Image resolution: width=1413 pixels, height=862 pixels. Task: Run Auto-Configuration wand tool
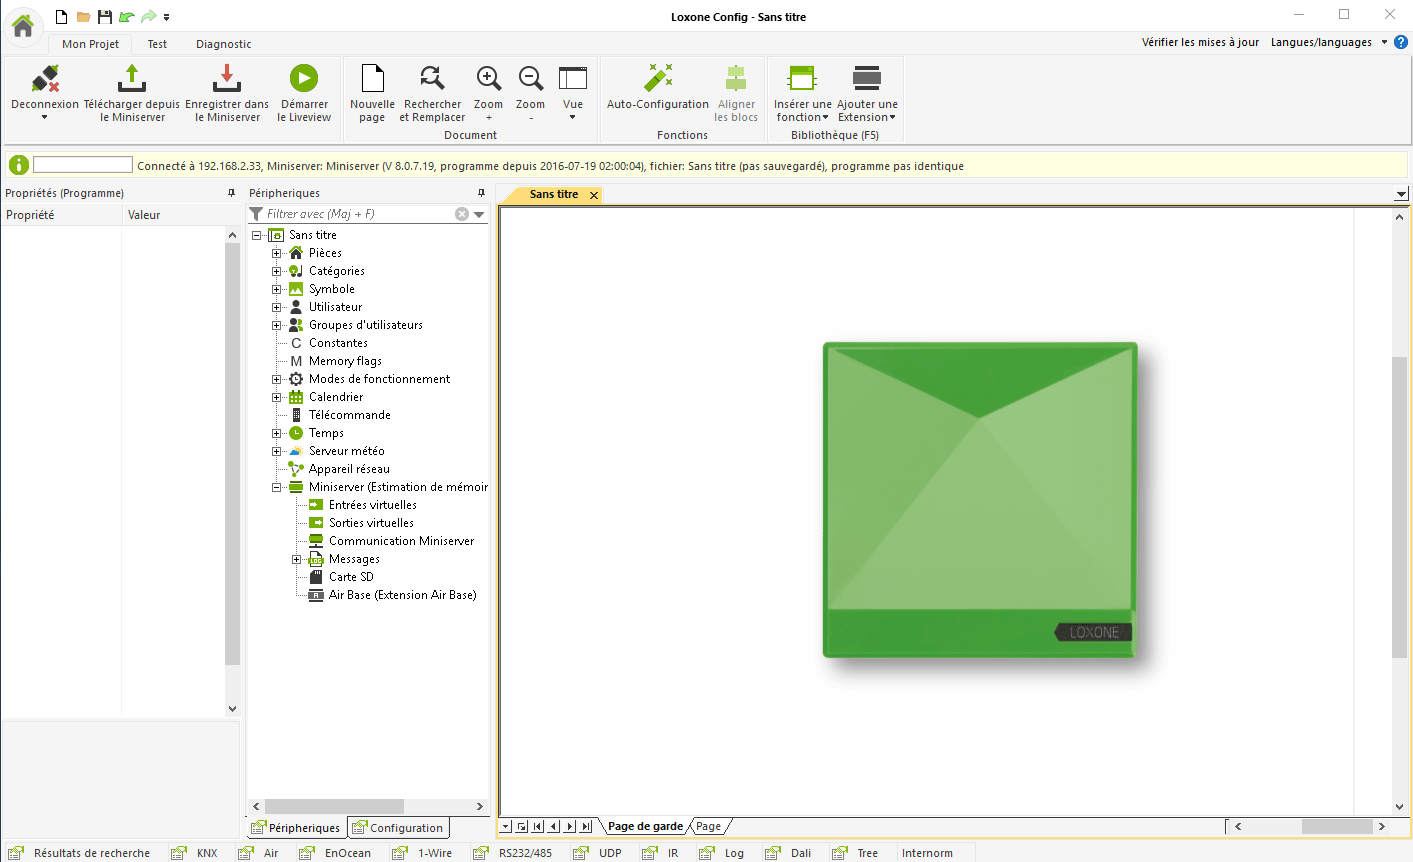click(x=658, y=78)
